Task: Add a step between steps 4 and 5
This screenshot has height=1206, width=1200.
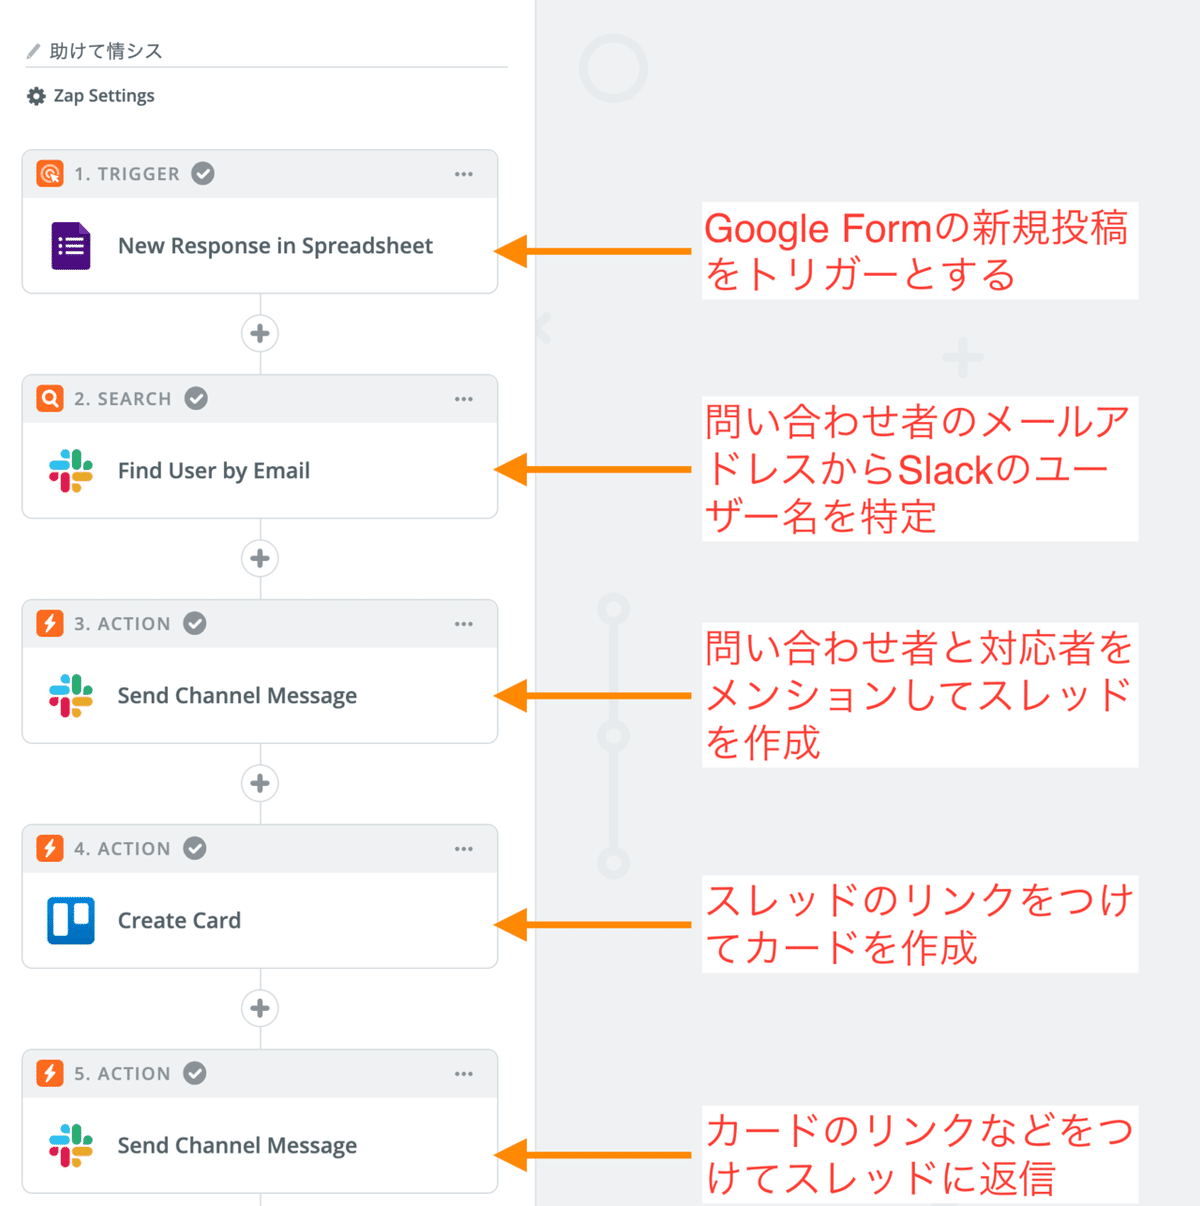Action: (260, 1008)
